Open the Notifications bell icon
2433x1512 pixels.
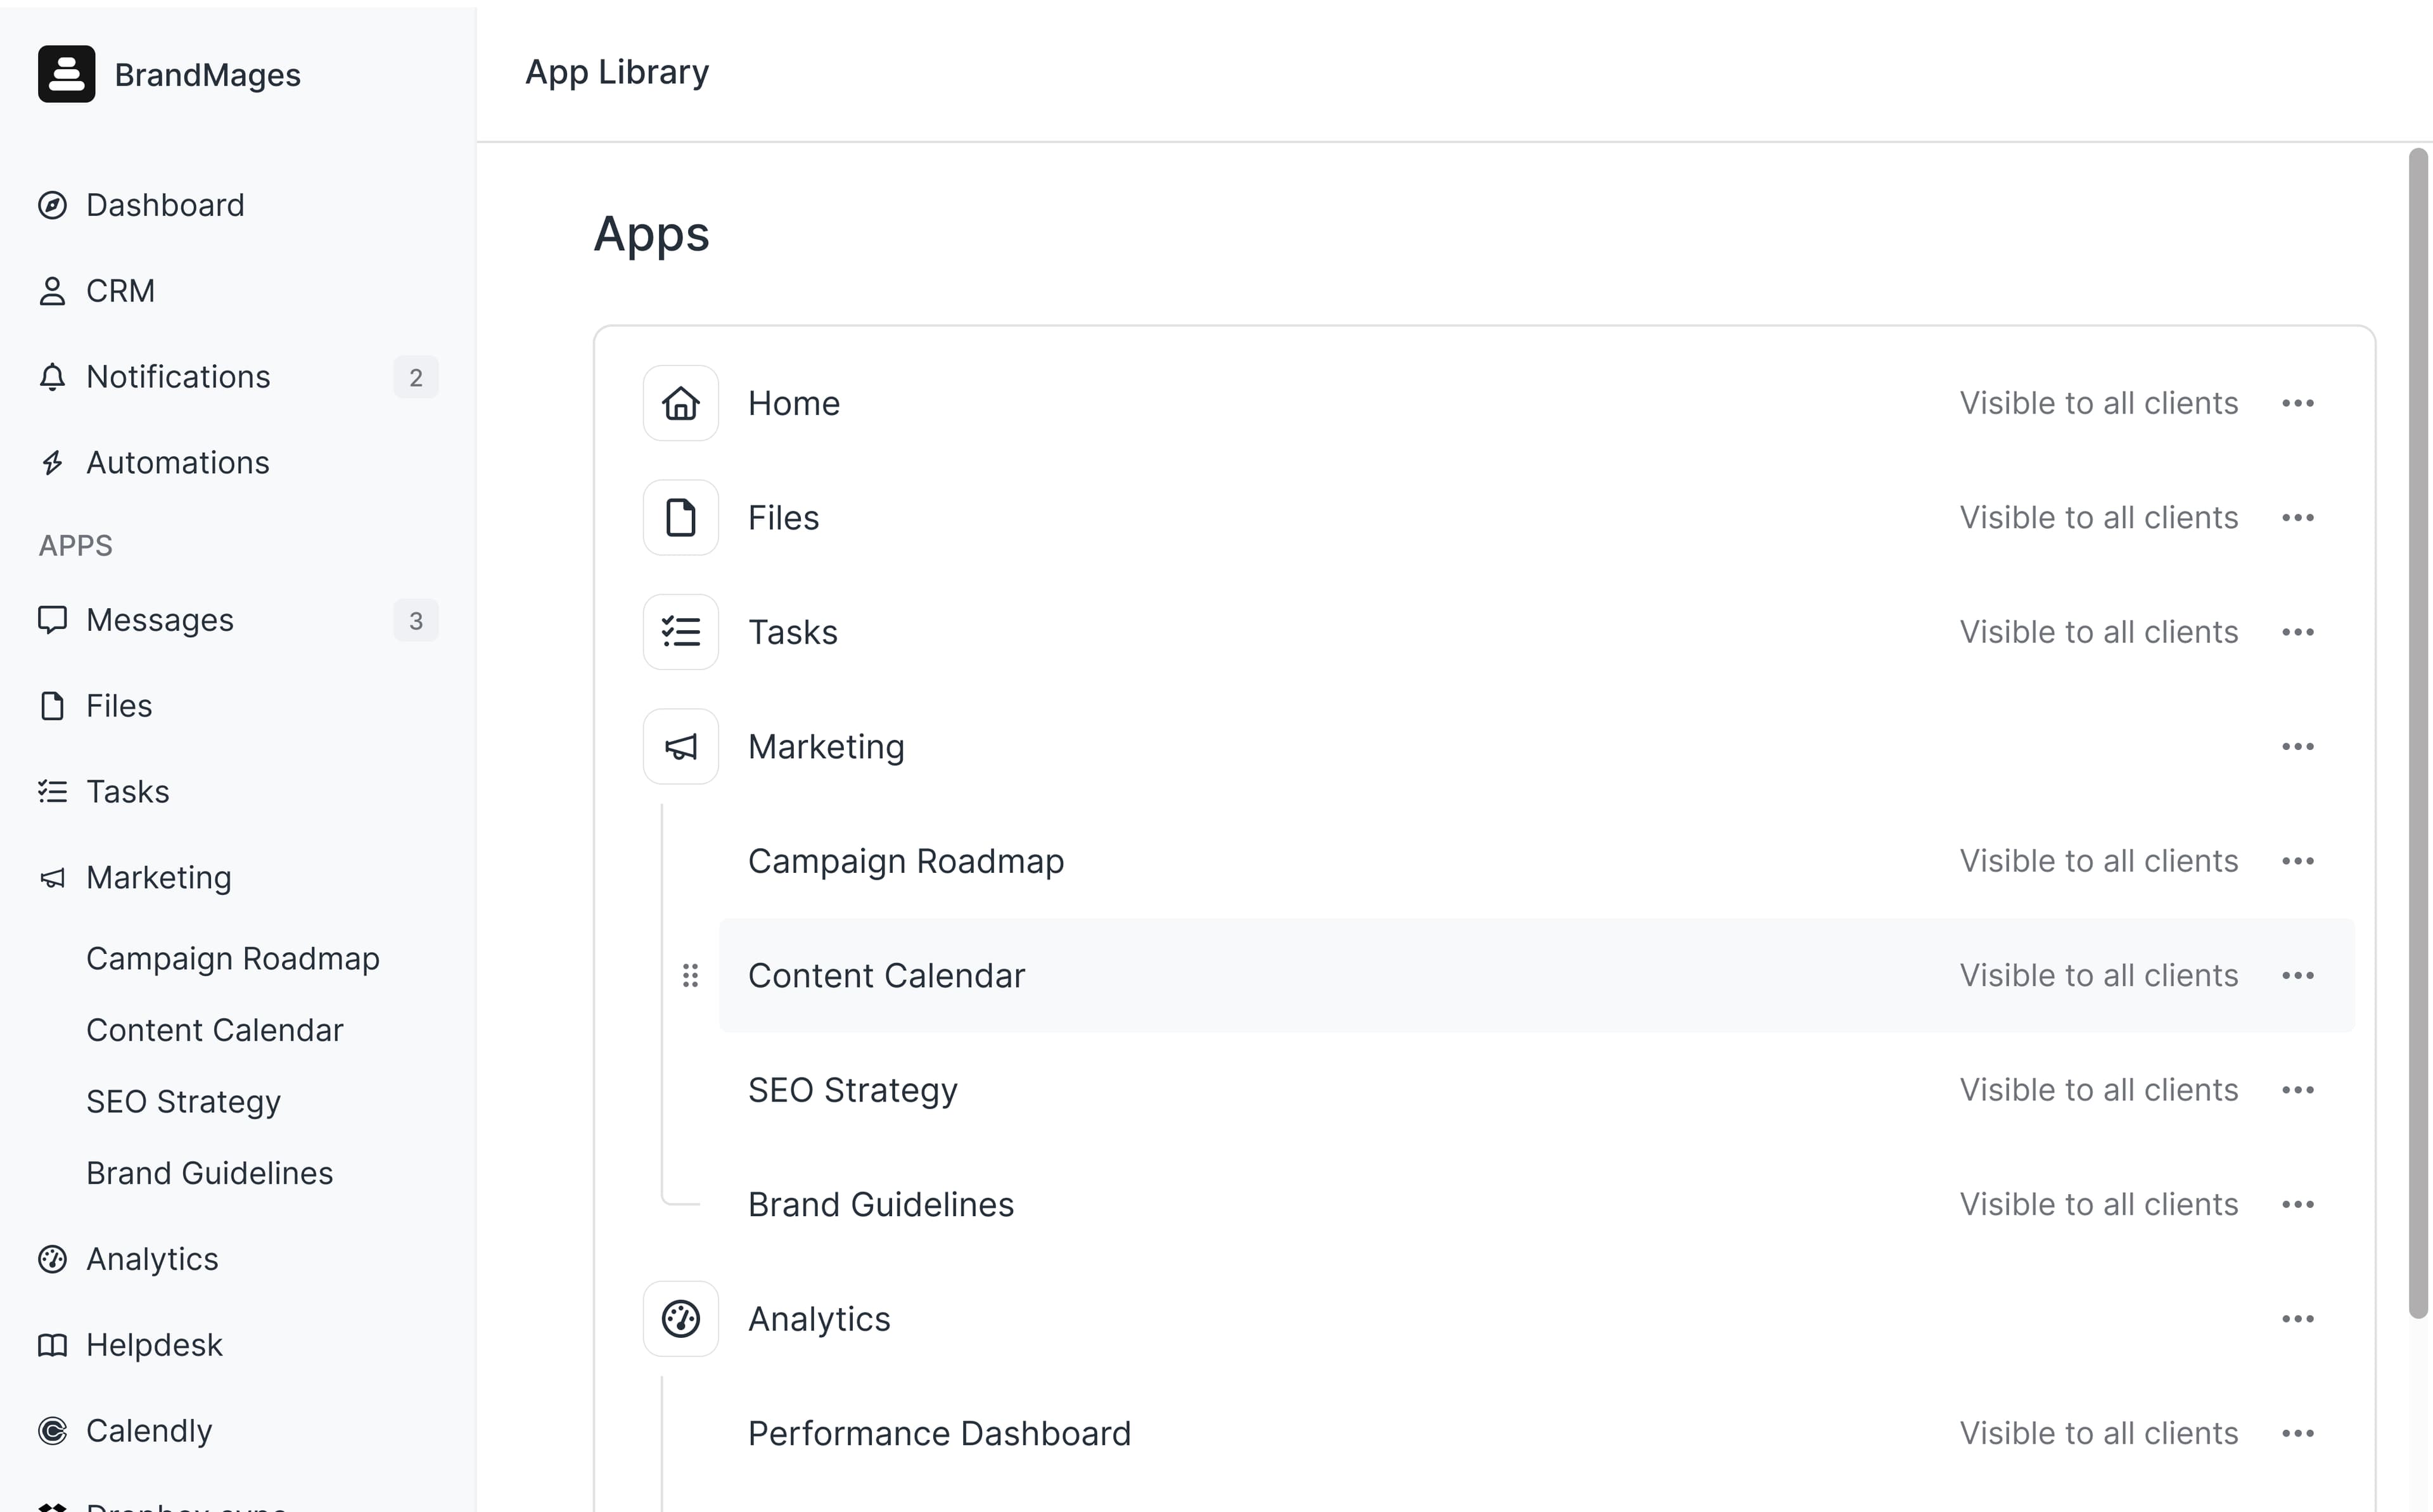click(x=53, y=377)
